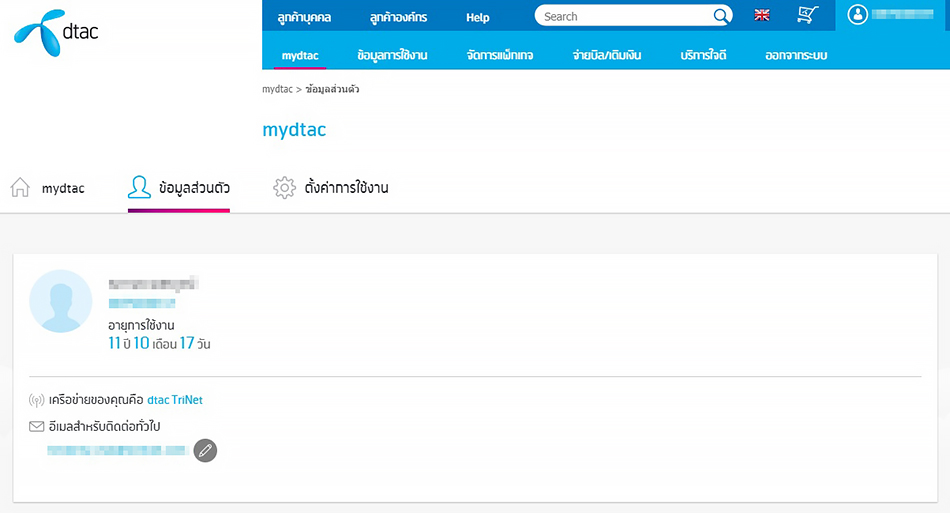The image size is (950, 513).
Task: Click the network signal icon
Action: 36,400
